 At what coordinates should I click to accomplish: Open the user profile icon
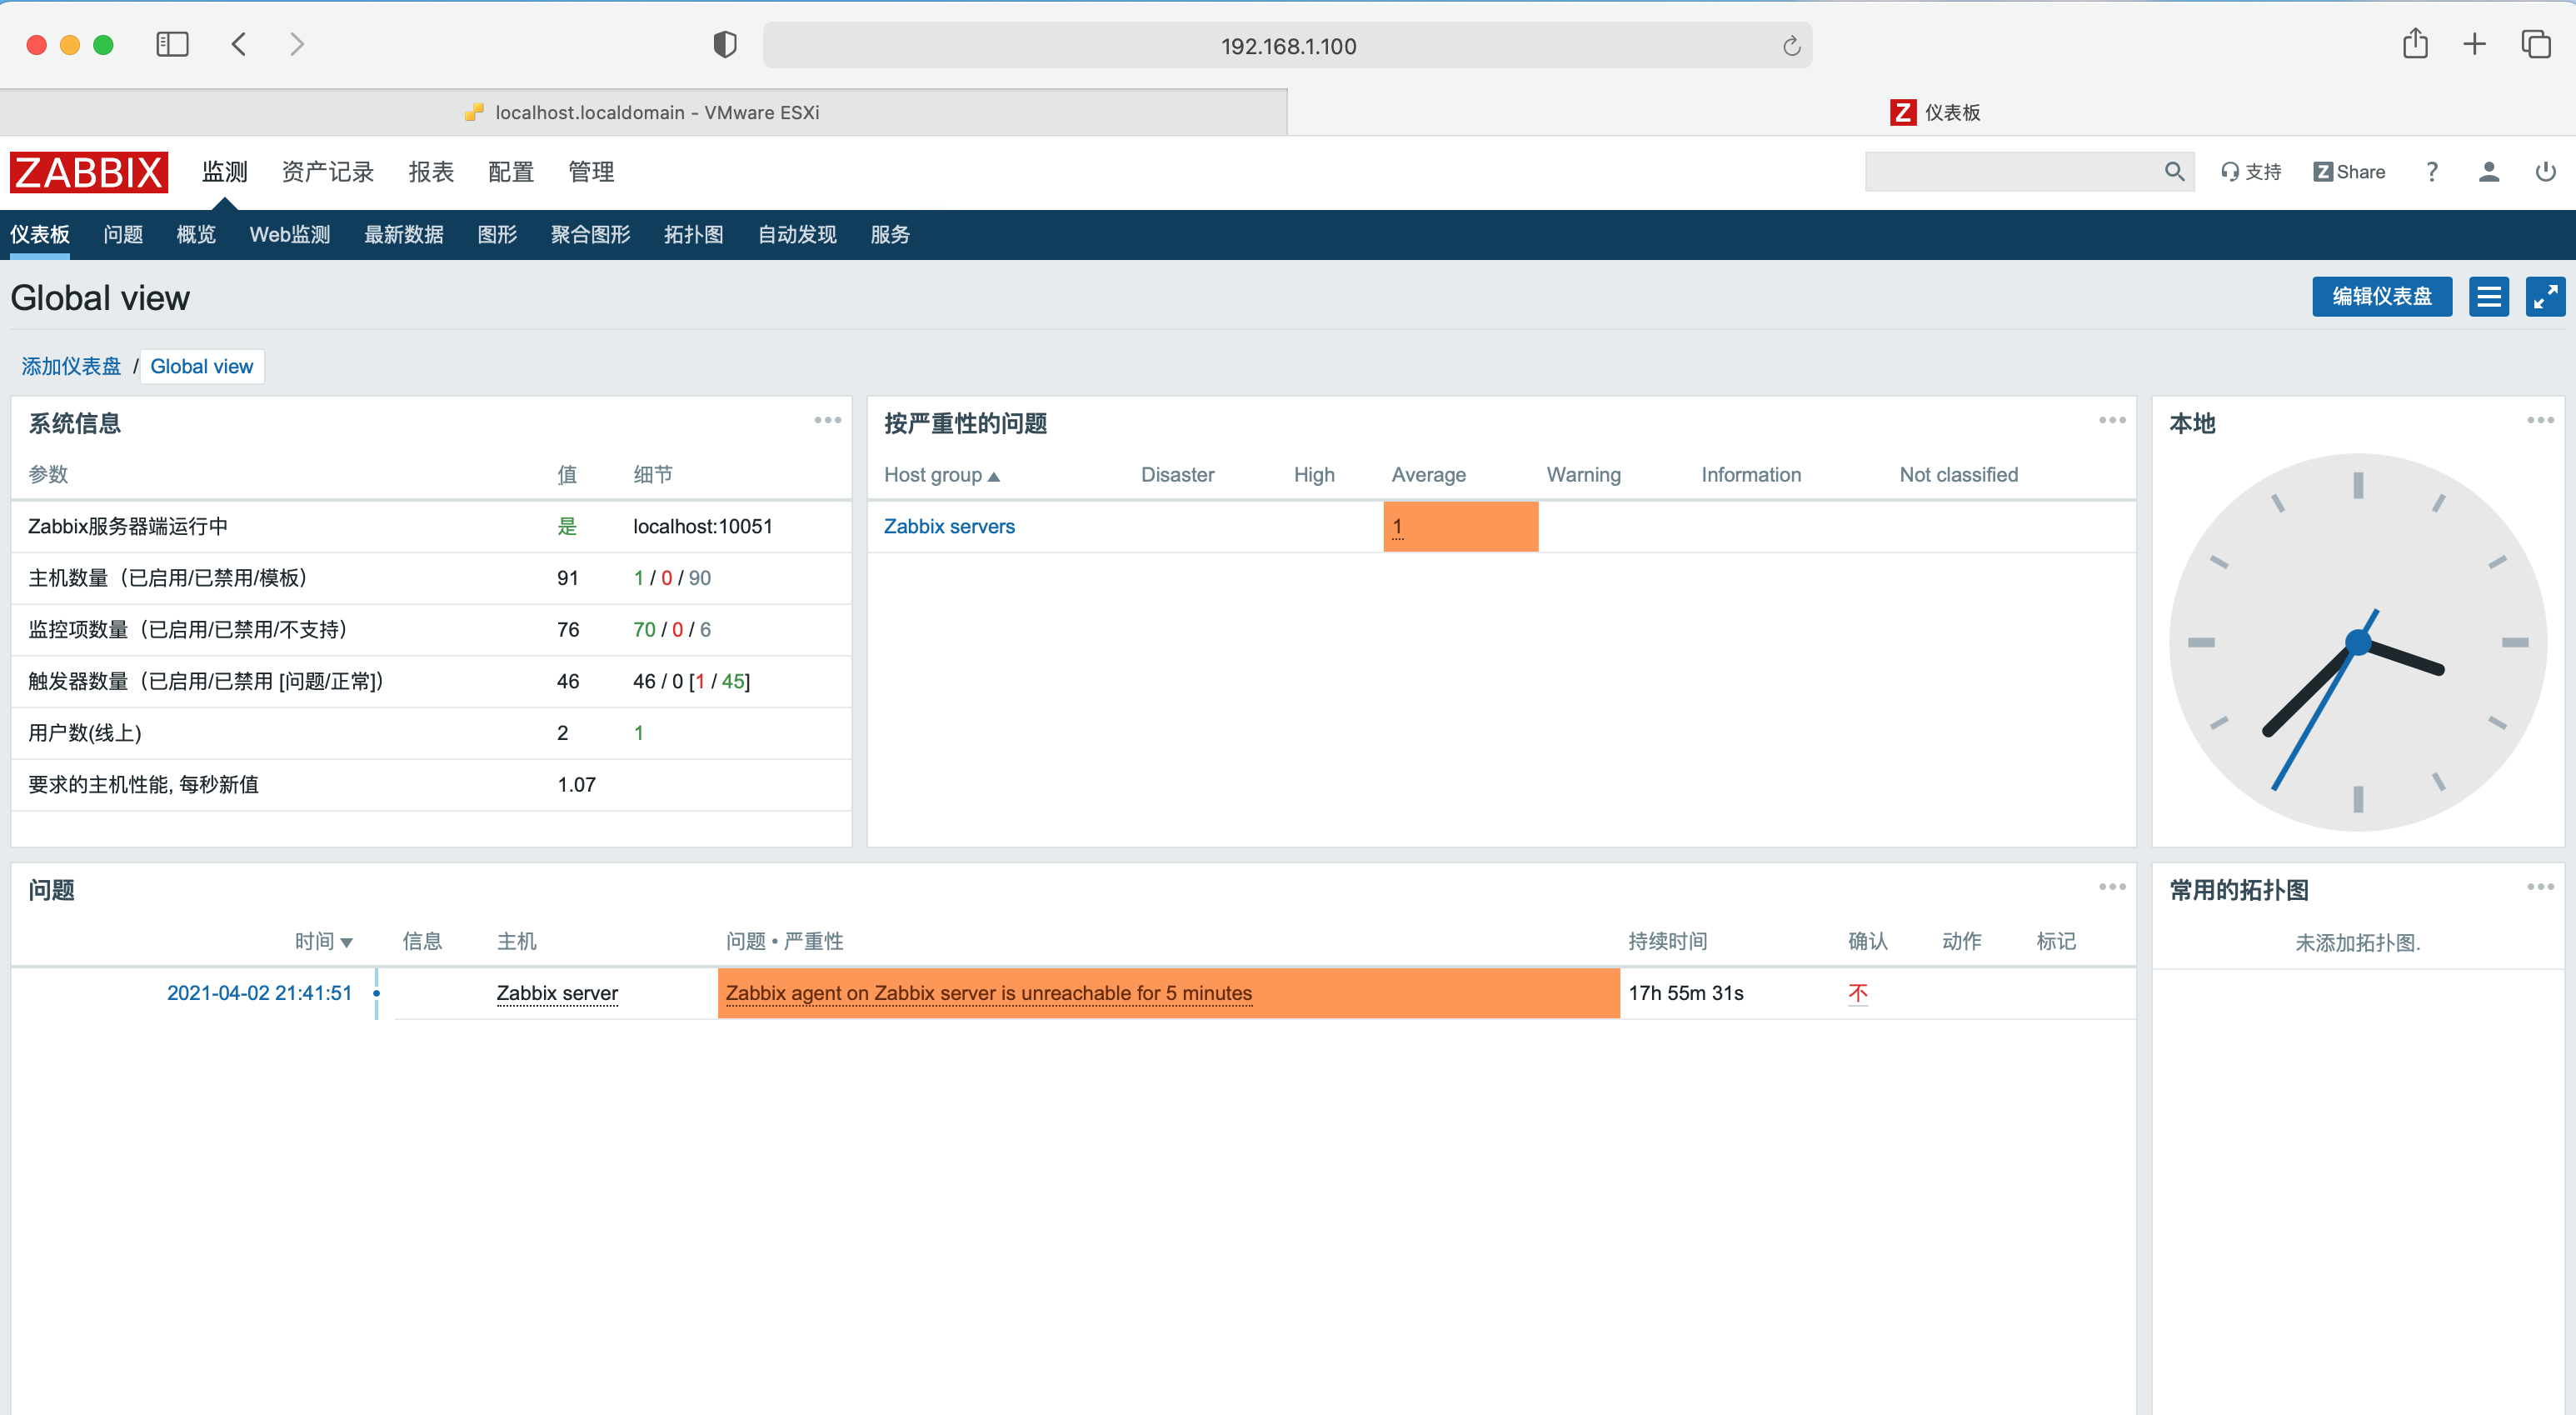coord(2489,172)
